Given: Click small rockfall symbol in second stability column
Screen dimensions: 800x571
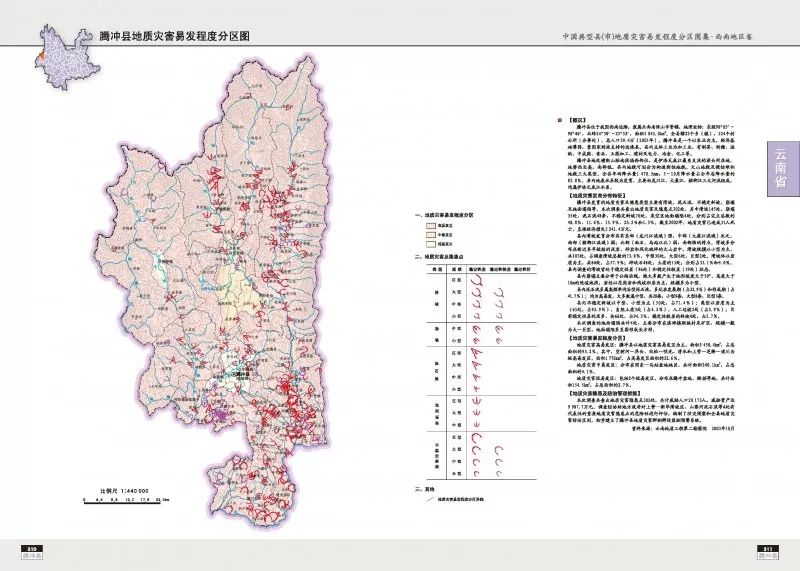Looking at the screenshot, I should pos(498,341).
